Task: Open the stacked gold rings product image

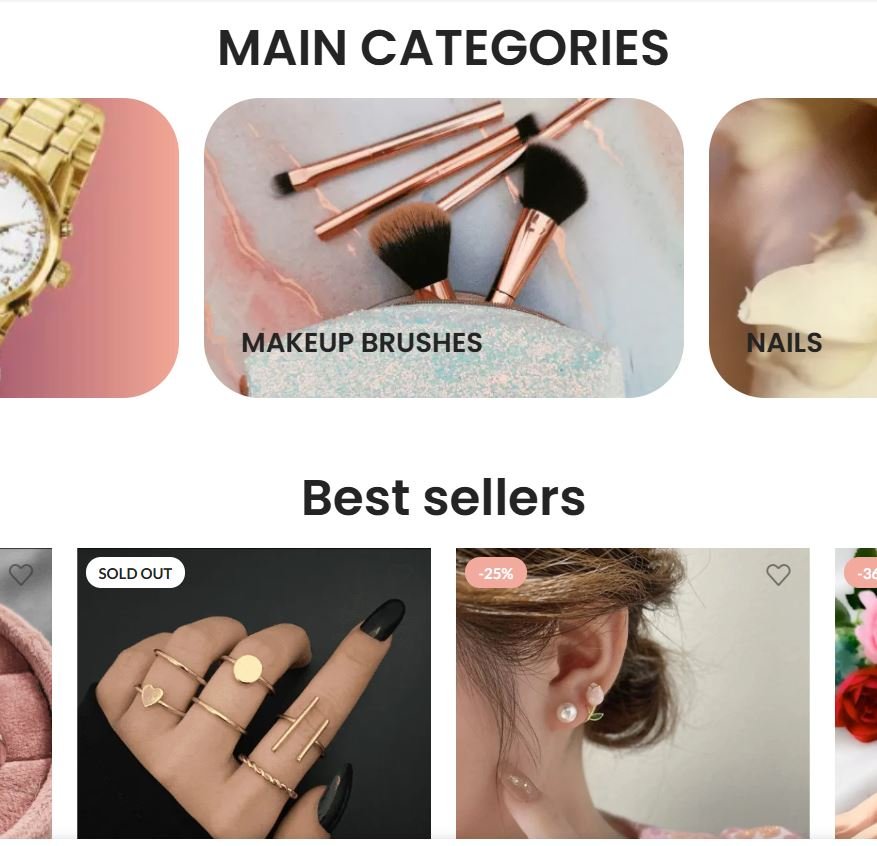Action: click(x=254, y=693)
